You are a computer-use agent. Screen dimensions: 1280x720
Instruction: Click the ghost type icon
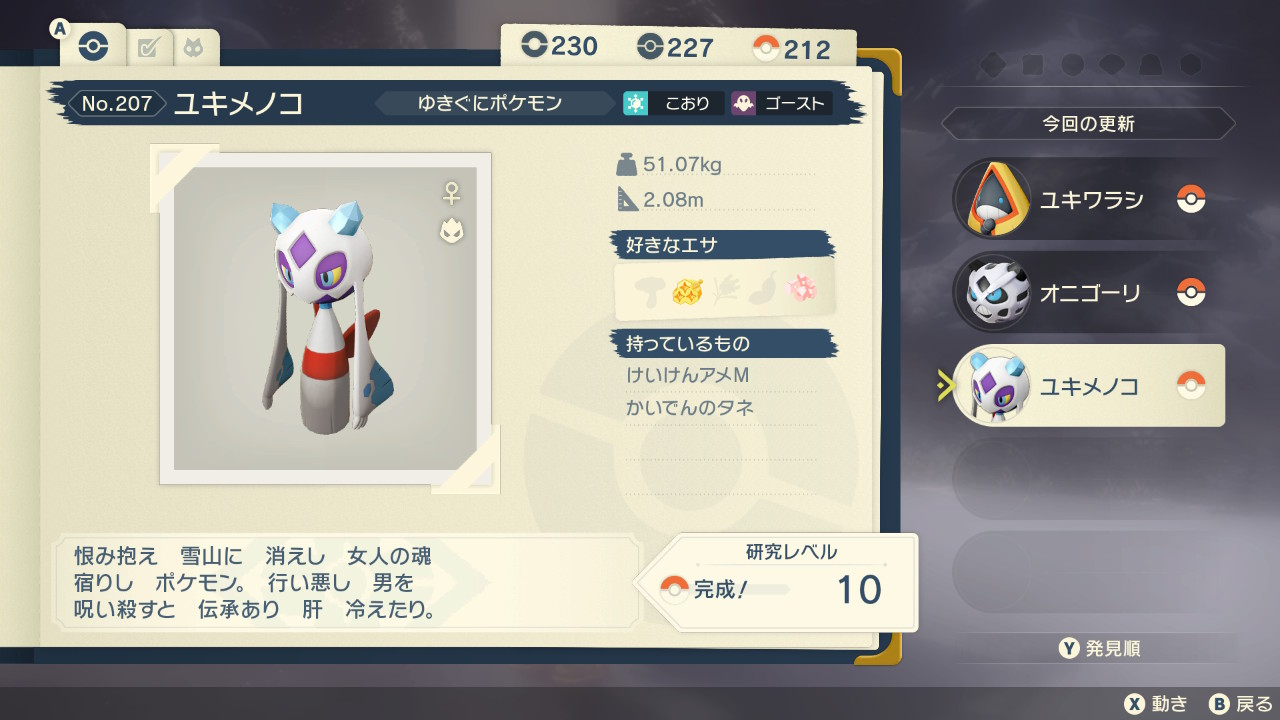[743, 103]
